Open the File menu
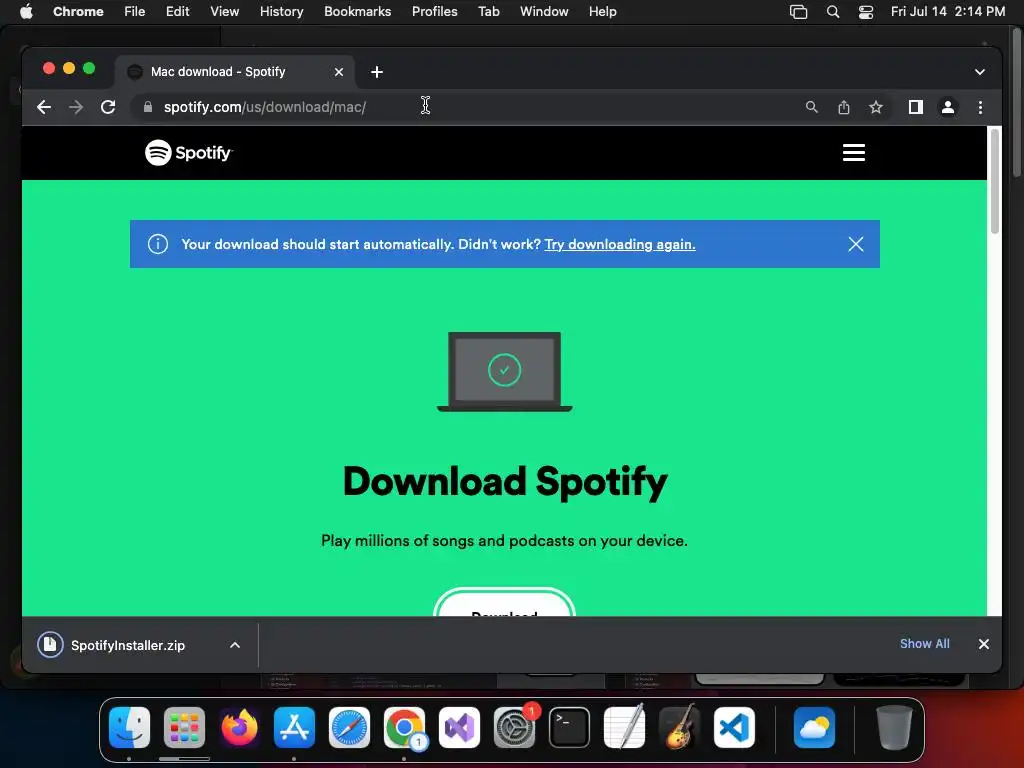Viewport: 1024px width, 768px height. tap(135, 12)
